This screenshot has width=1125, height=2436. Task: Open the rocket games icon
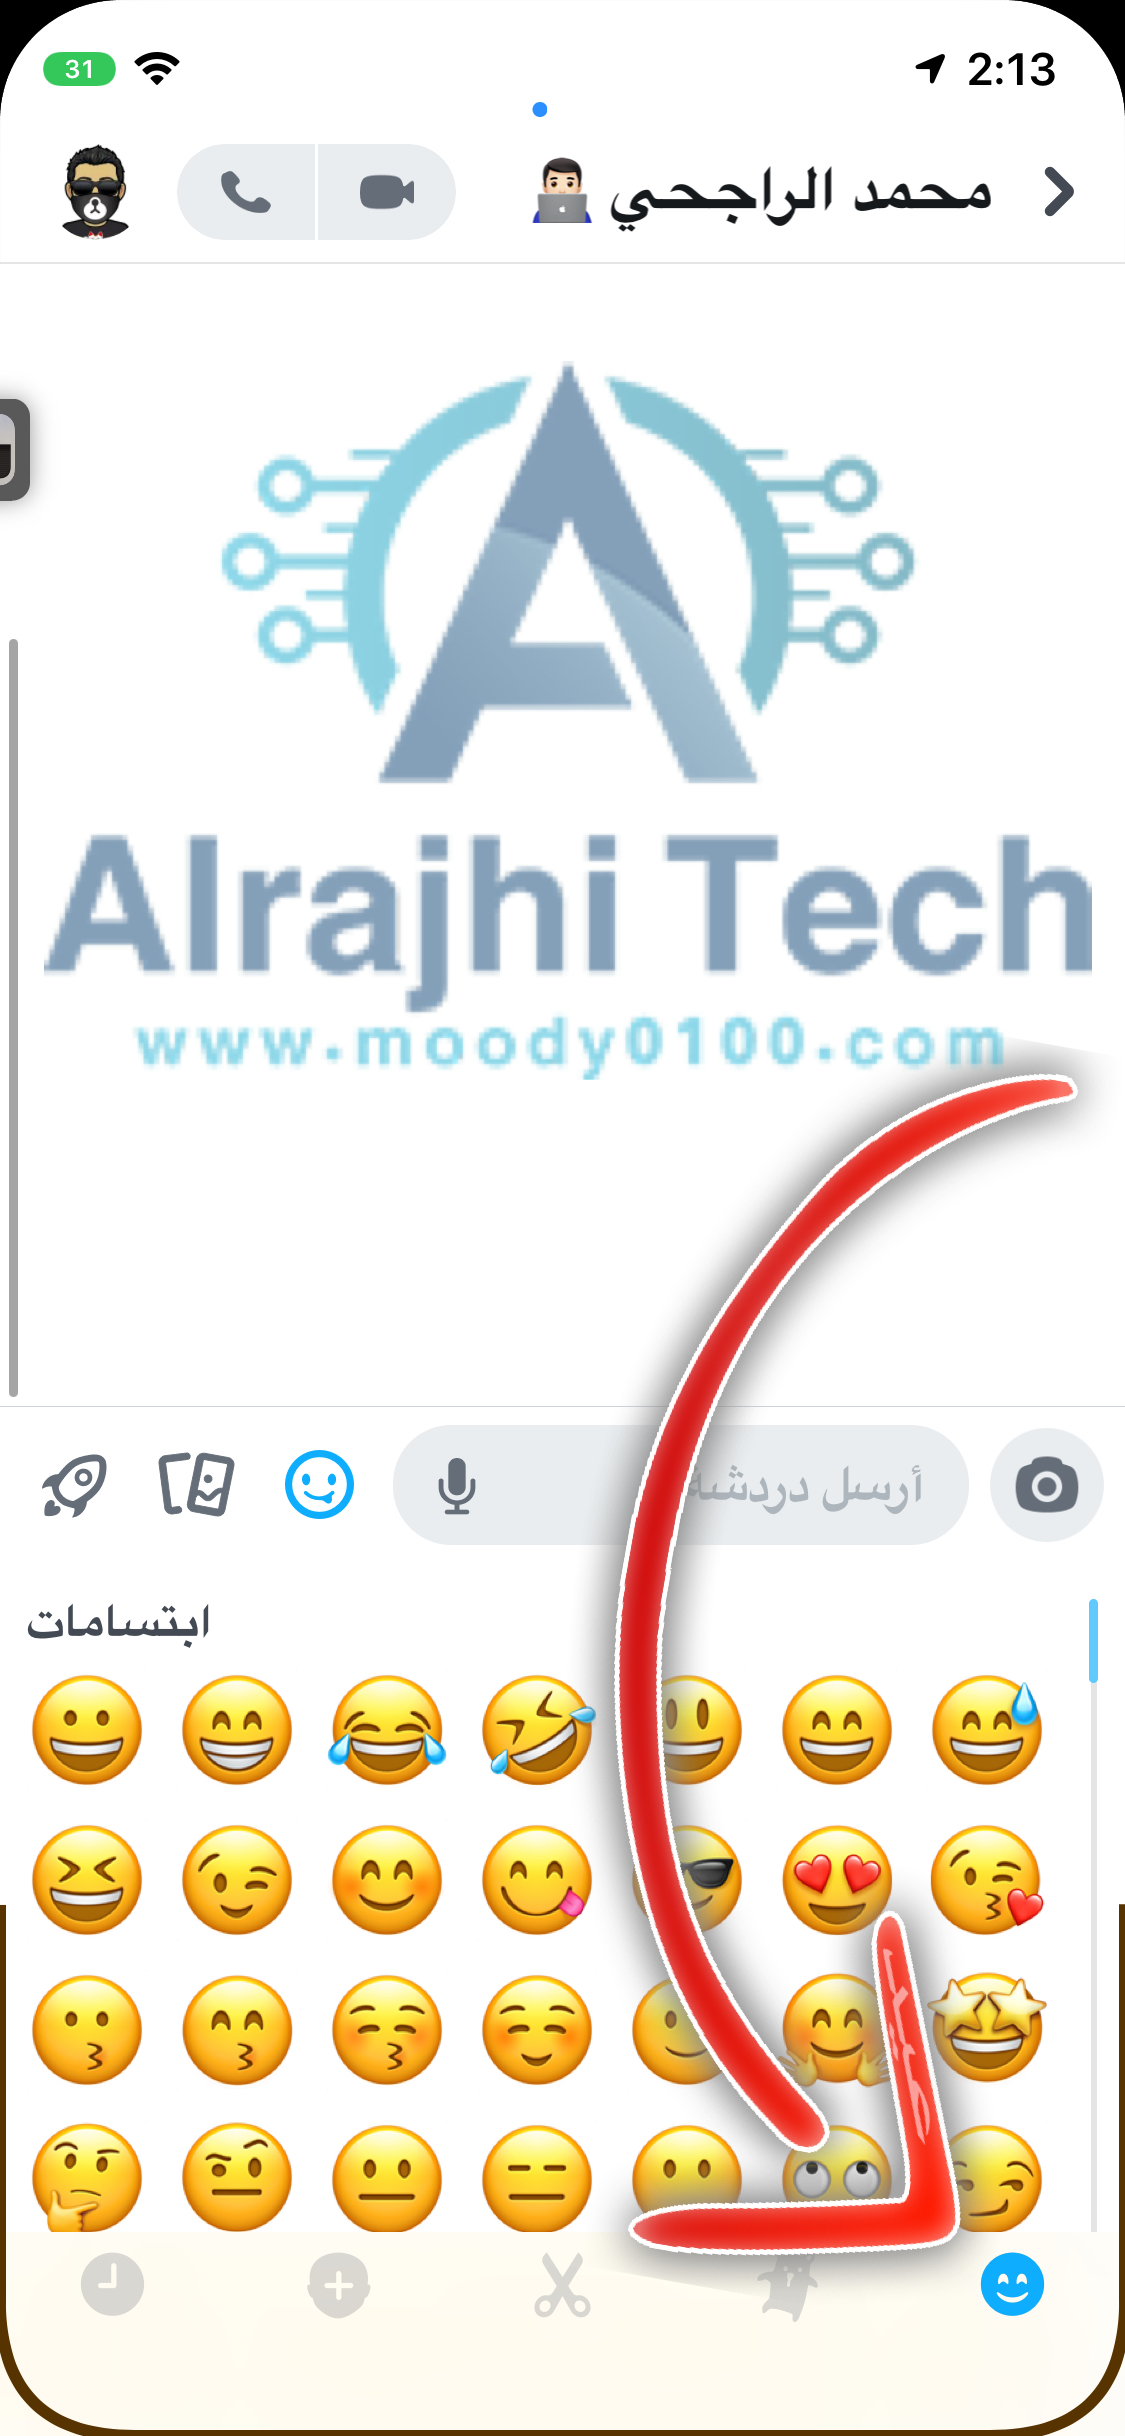click(x=74, y=1485)
